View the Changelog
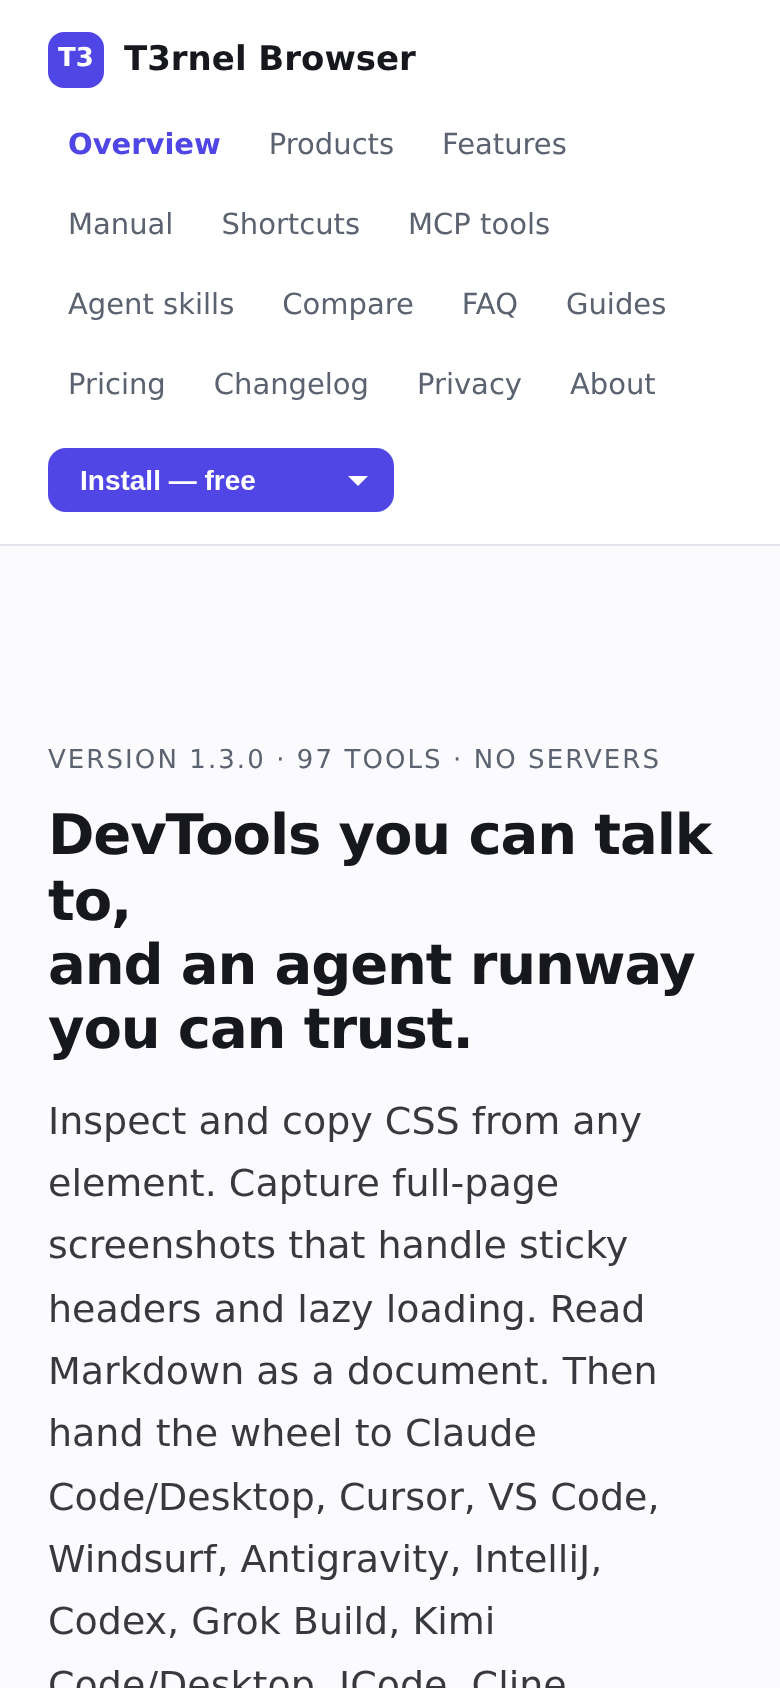Image resolution: width=780 pixels, height=1688 pixels. tap(291, 384)
